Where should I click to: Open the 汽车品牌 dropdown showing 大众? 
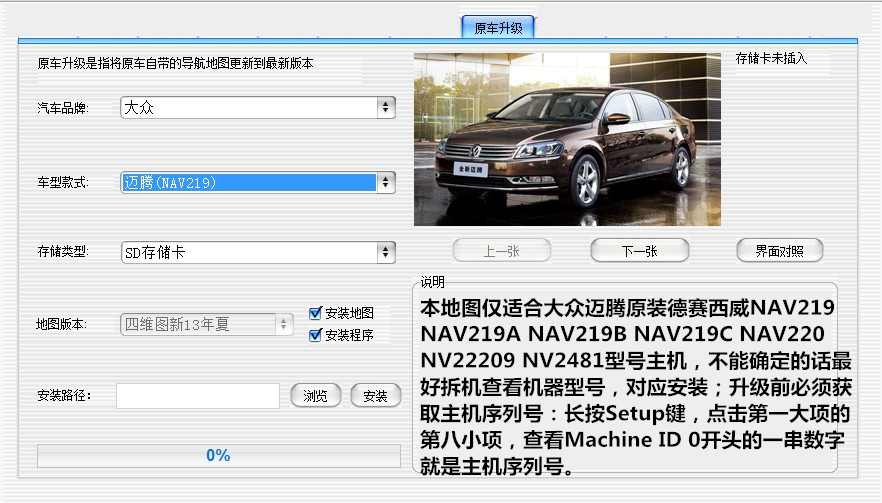pos(258,107)
